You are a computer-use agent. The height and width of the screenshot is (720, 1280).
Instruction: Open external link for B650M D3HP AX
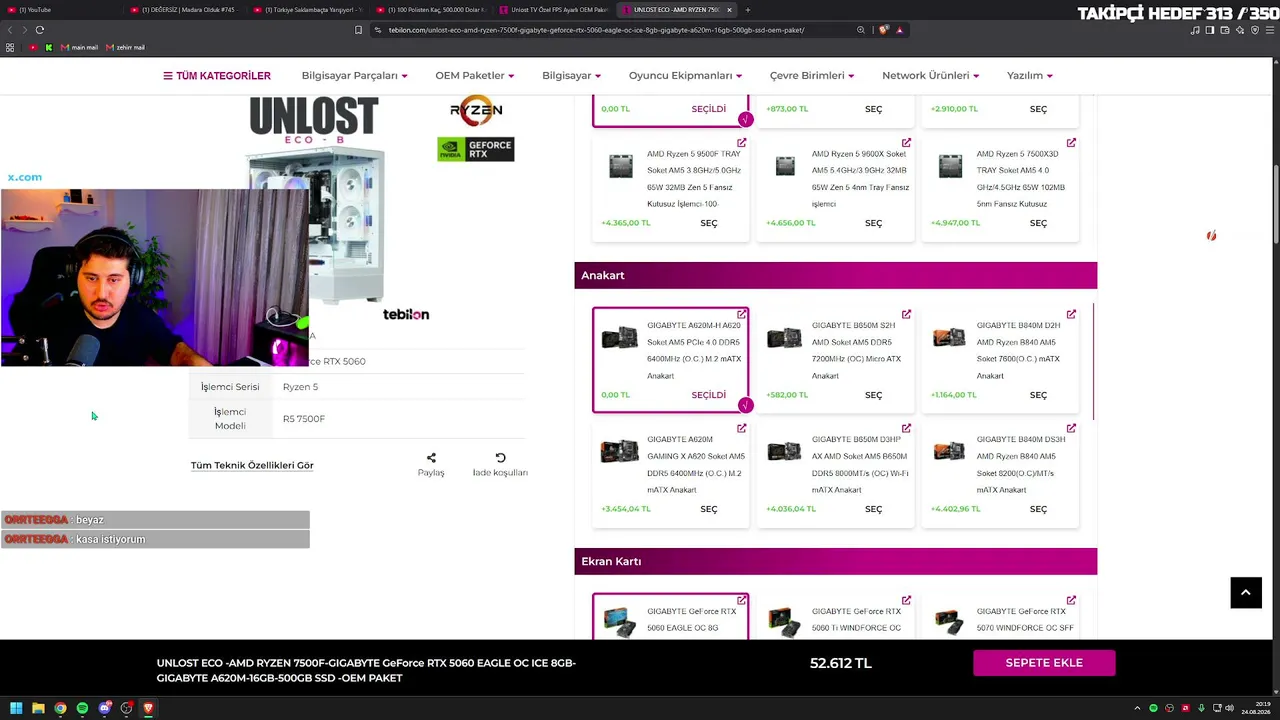(x=906, y=428)
